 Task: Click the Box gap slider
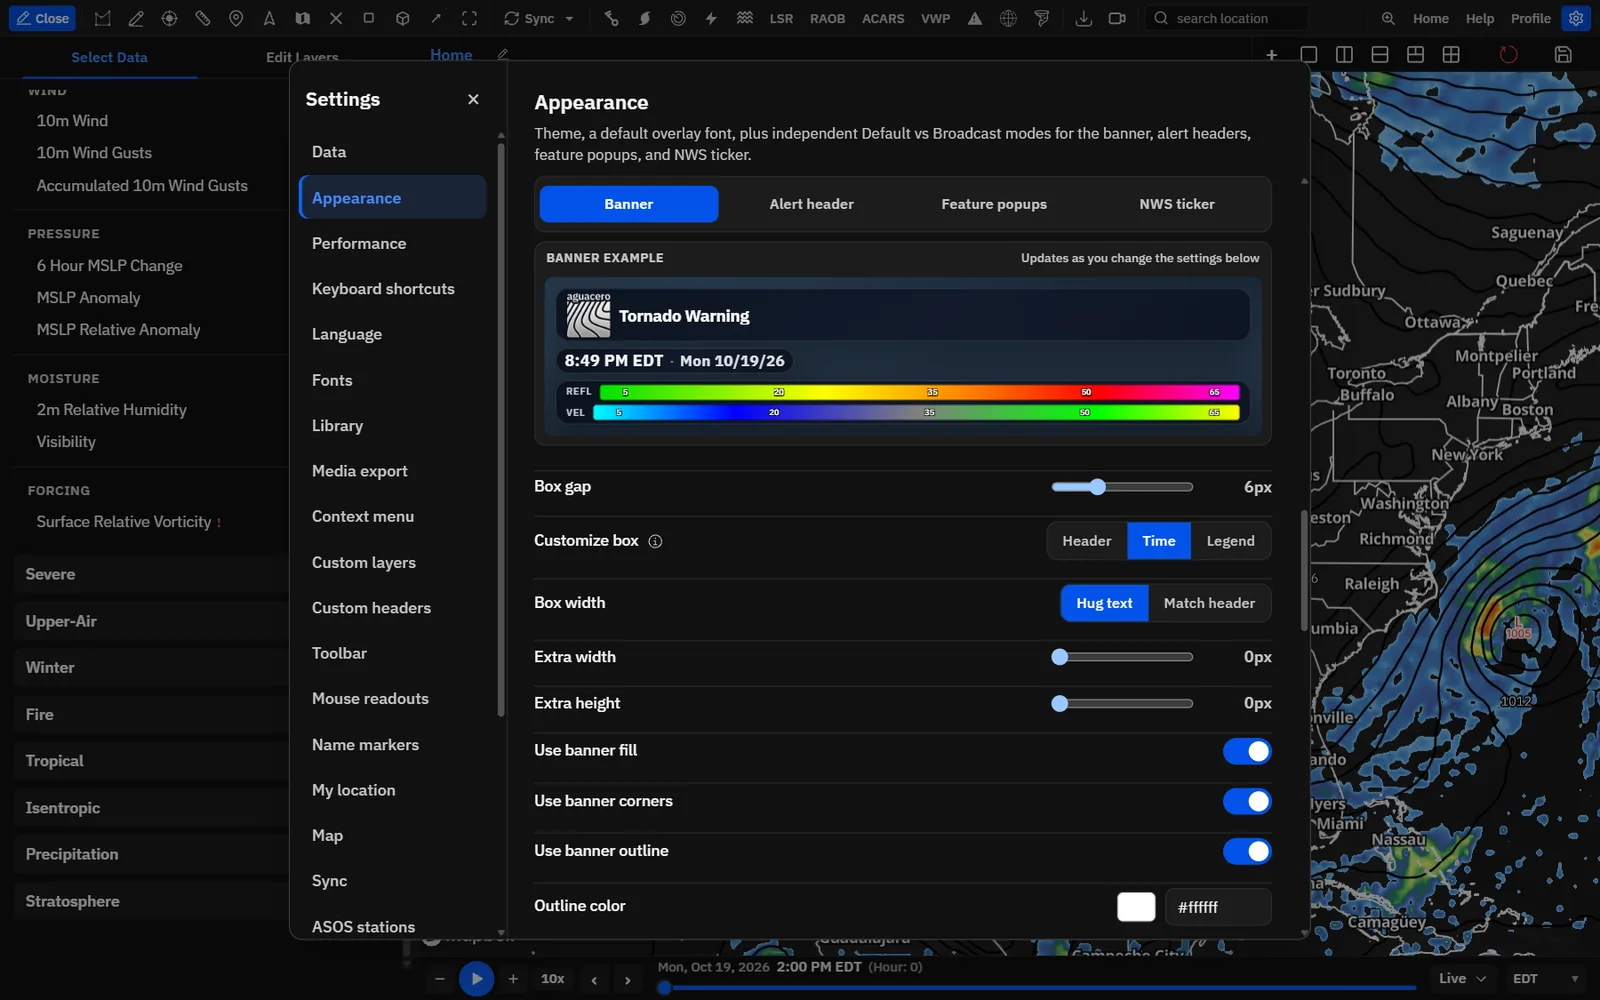[x=1122, y=487]
